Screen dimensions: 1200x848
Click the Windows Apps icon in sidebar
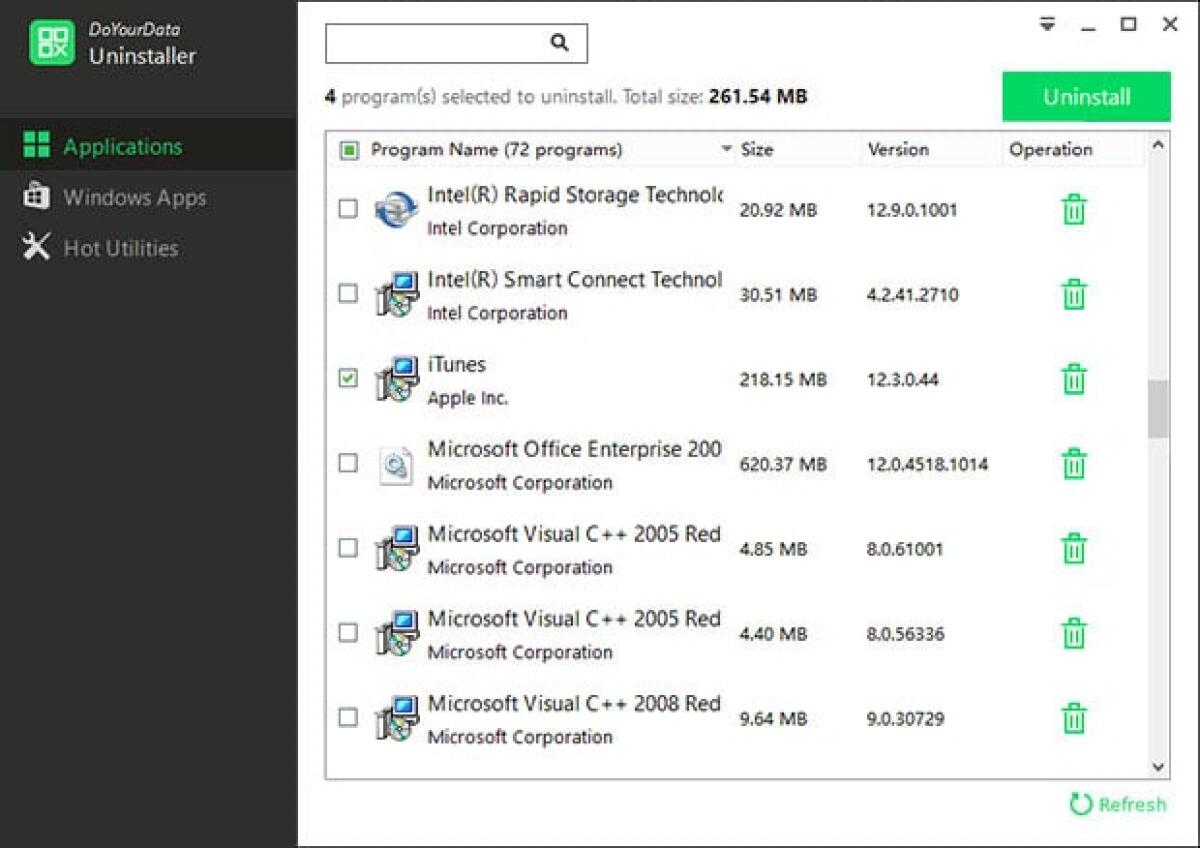coord(36,197)
